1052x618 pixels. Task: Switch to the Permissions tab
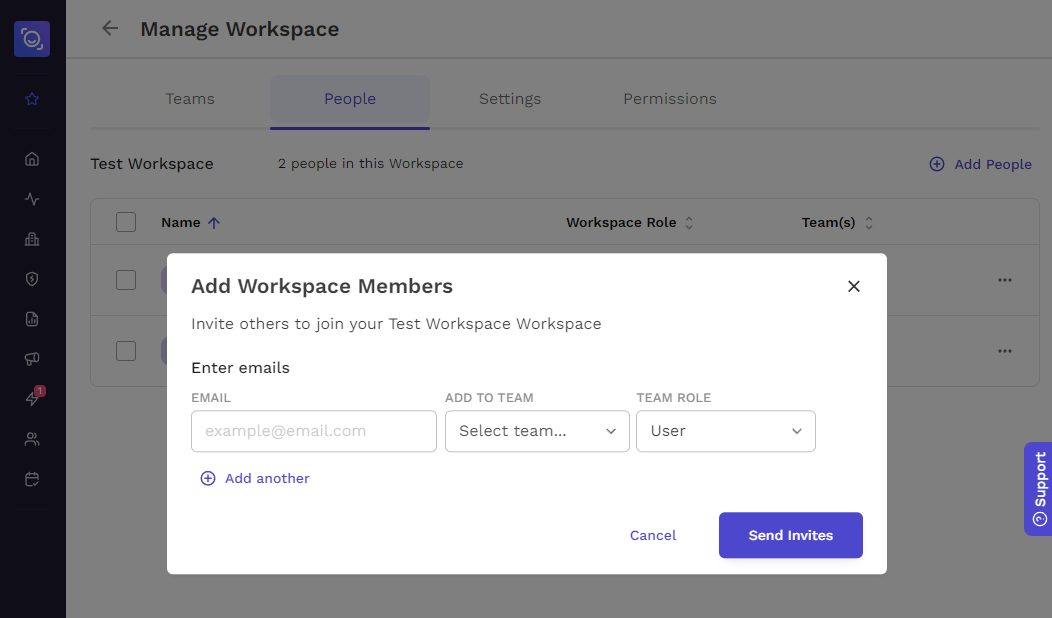[x=670, y=99]
